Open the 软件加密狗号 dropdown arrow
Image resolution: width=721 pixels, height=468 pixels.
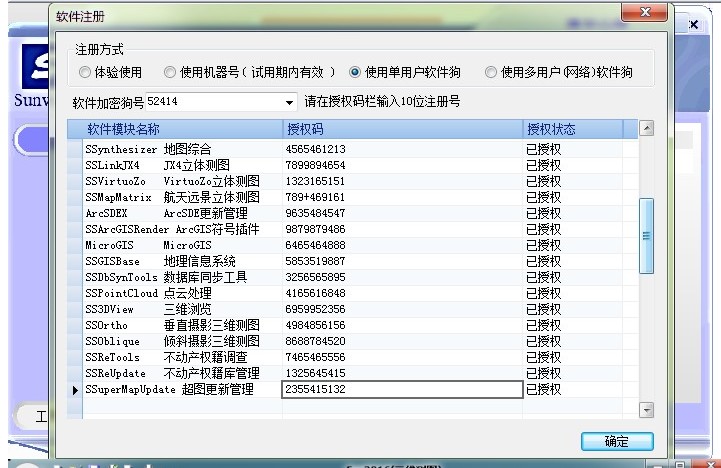point(290,102)
